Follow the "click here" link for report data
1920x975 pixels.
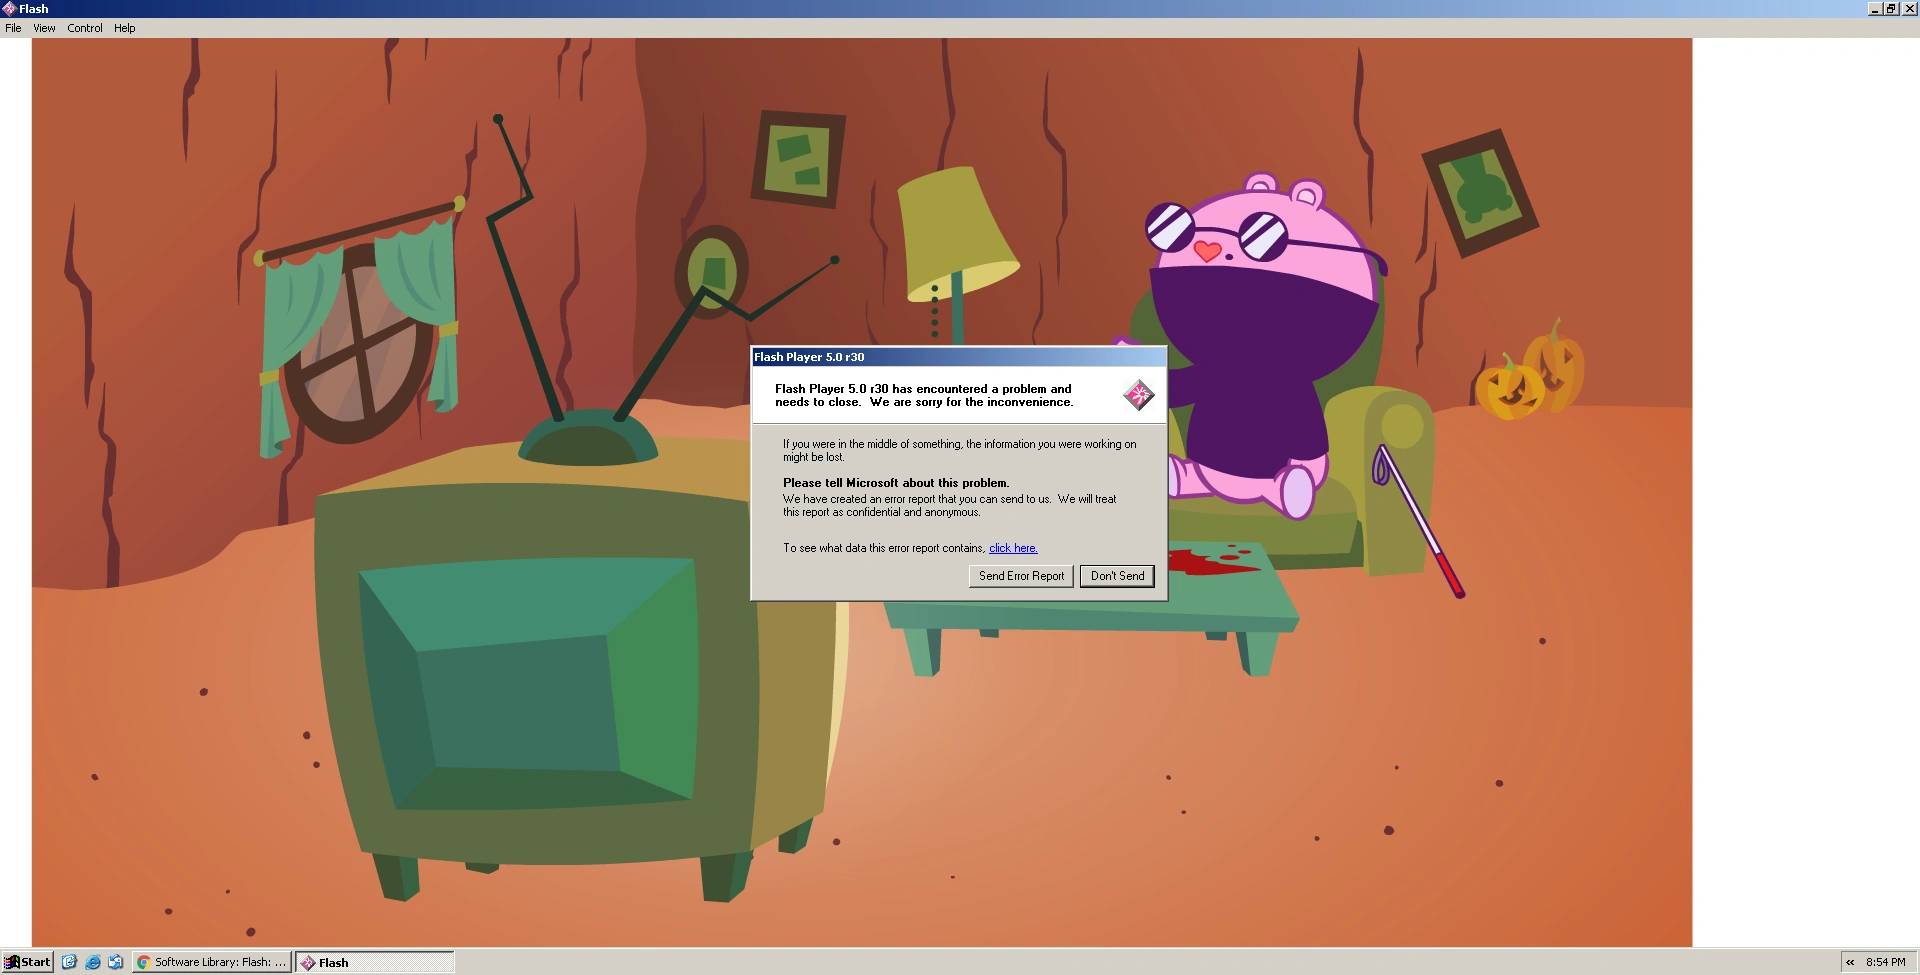pos(1013,548)
